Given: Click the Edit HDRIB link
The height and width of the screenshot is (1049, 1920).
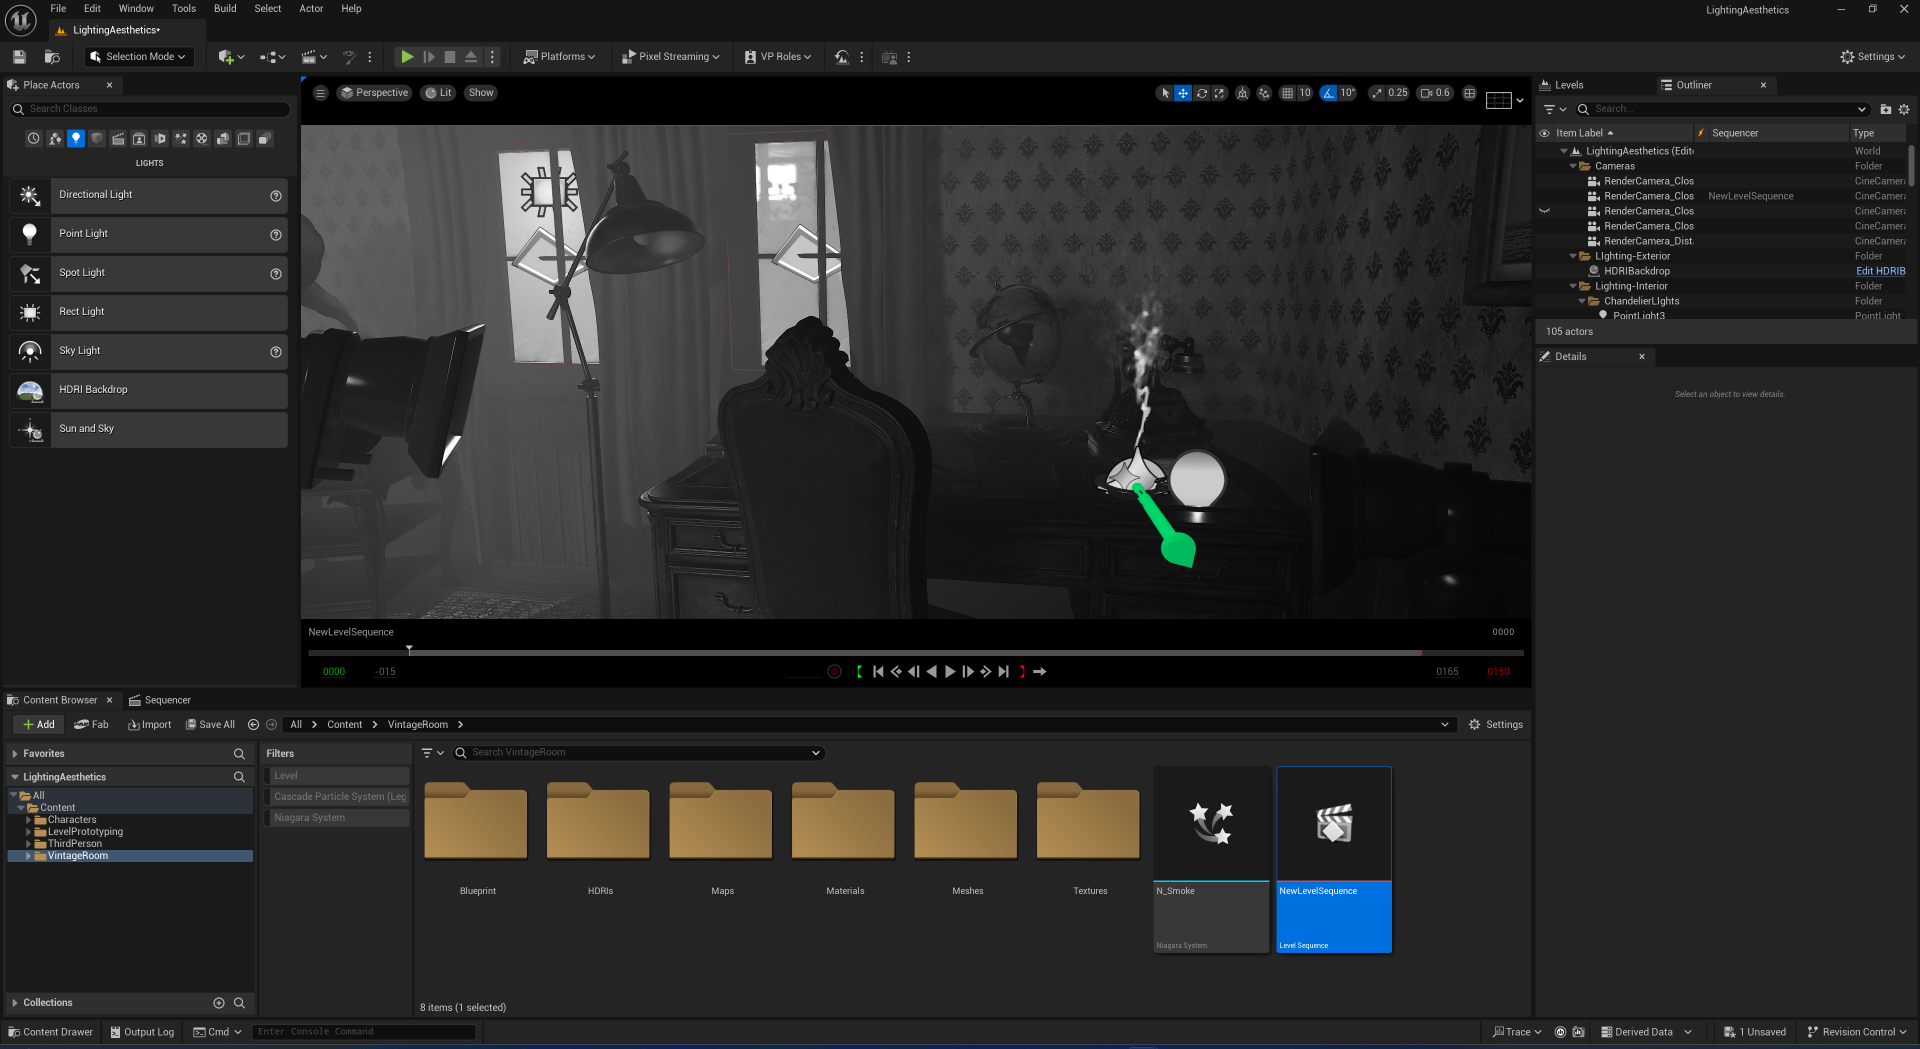Looking at the screenshot, I should tap(1880, 271).
